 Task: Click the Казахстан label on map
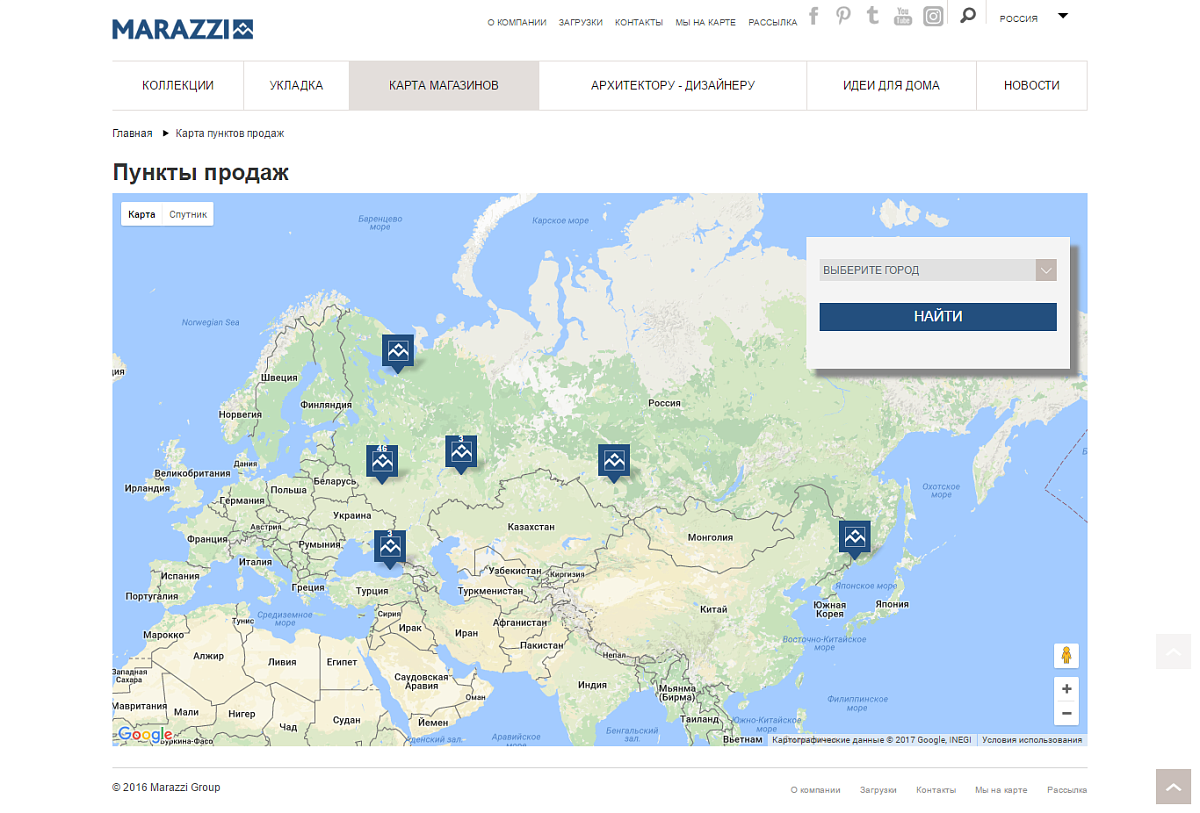(x=531, y=526)
